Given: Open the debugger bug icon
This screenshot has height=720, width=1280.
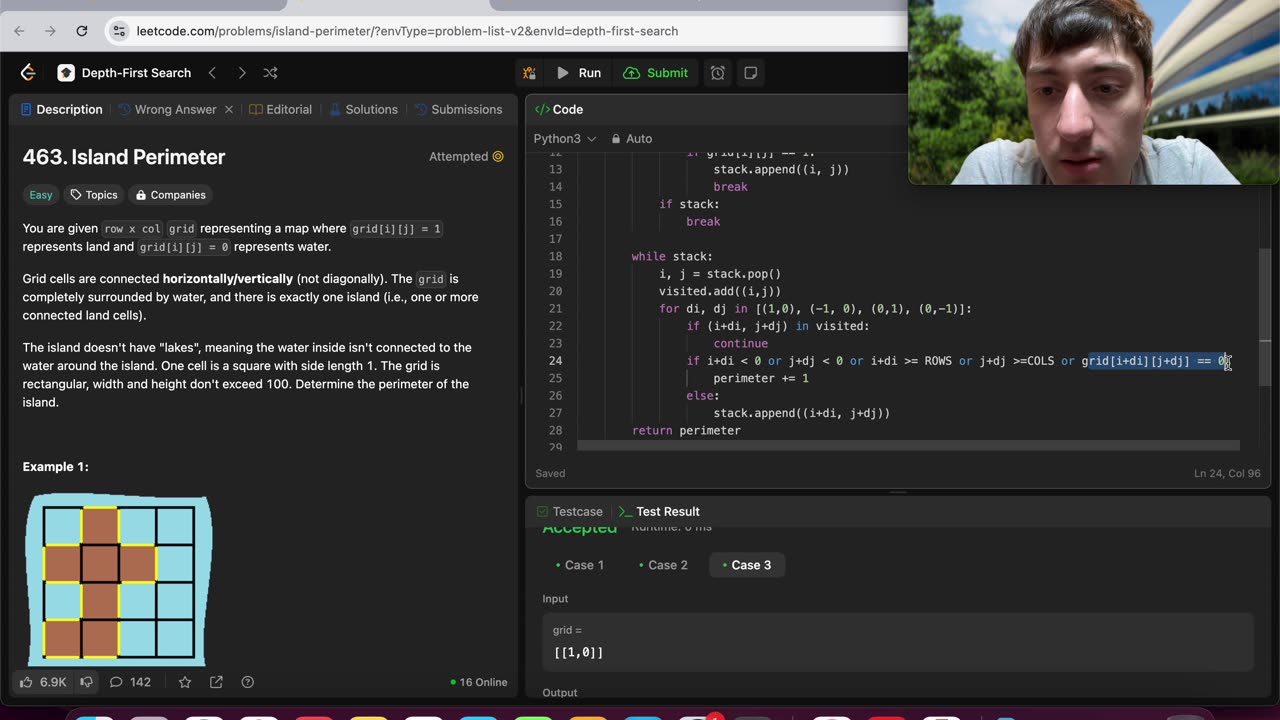Looking at the screenshot, I should point(529,73).
